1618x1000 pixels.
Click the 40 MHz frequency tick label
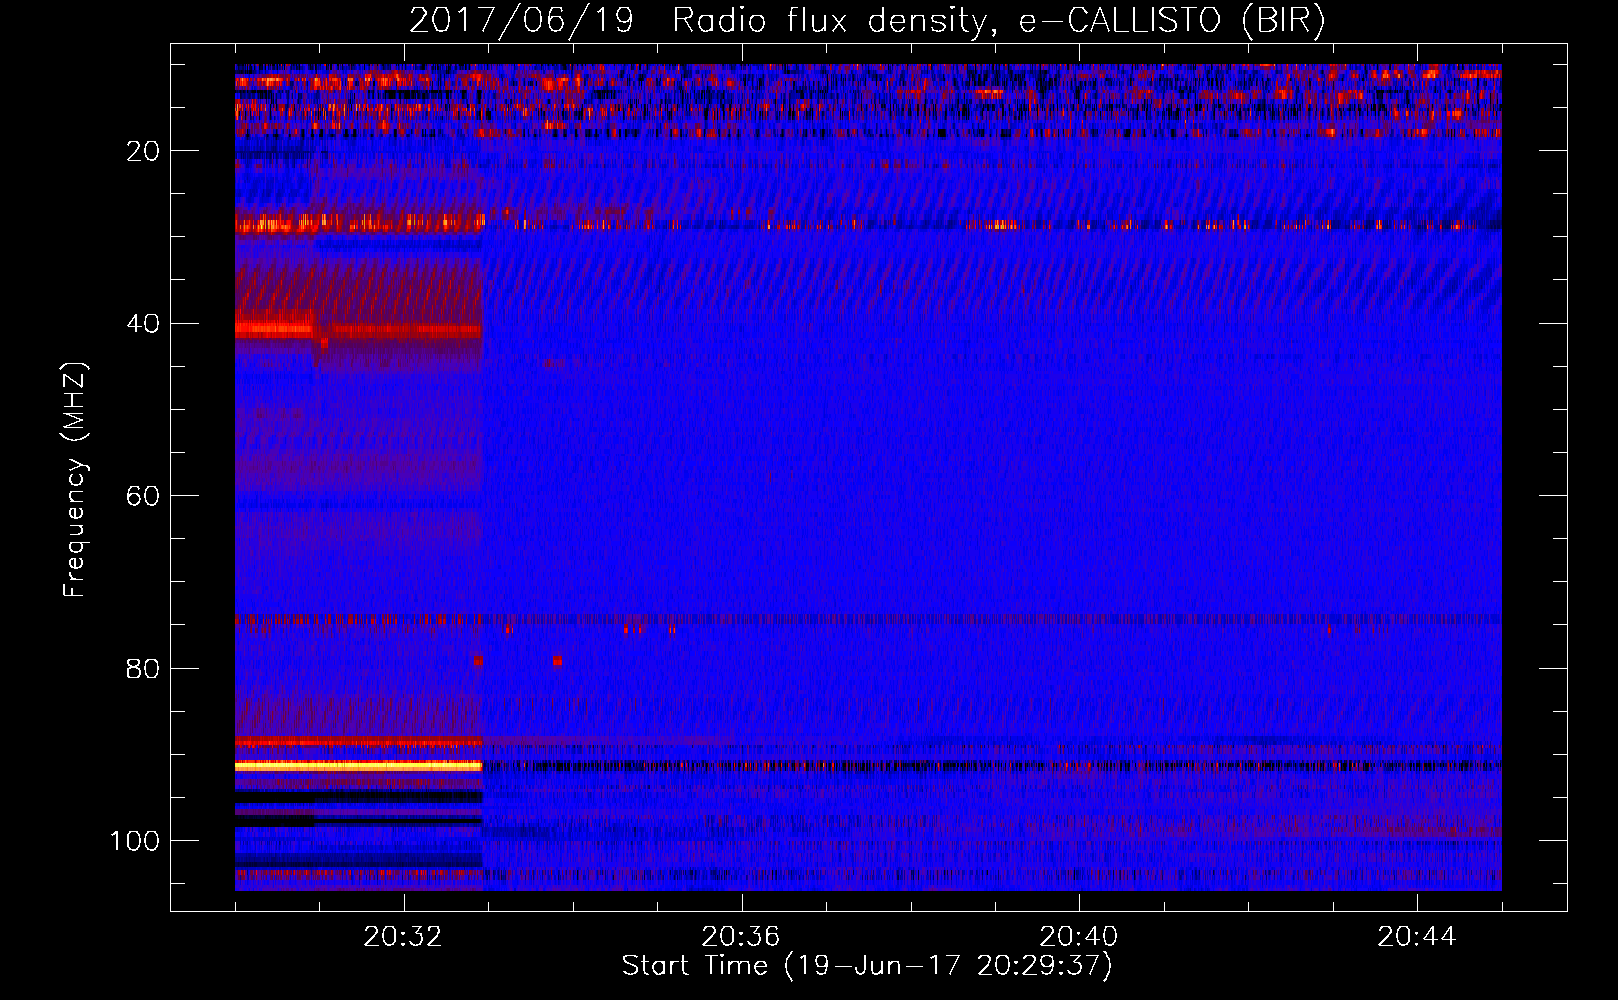pos(143,324)
